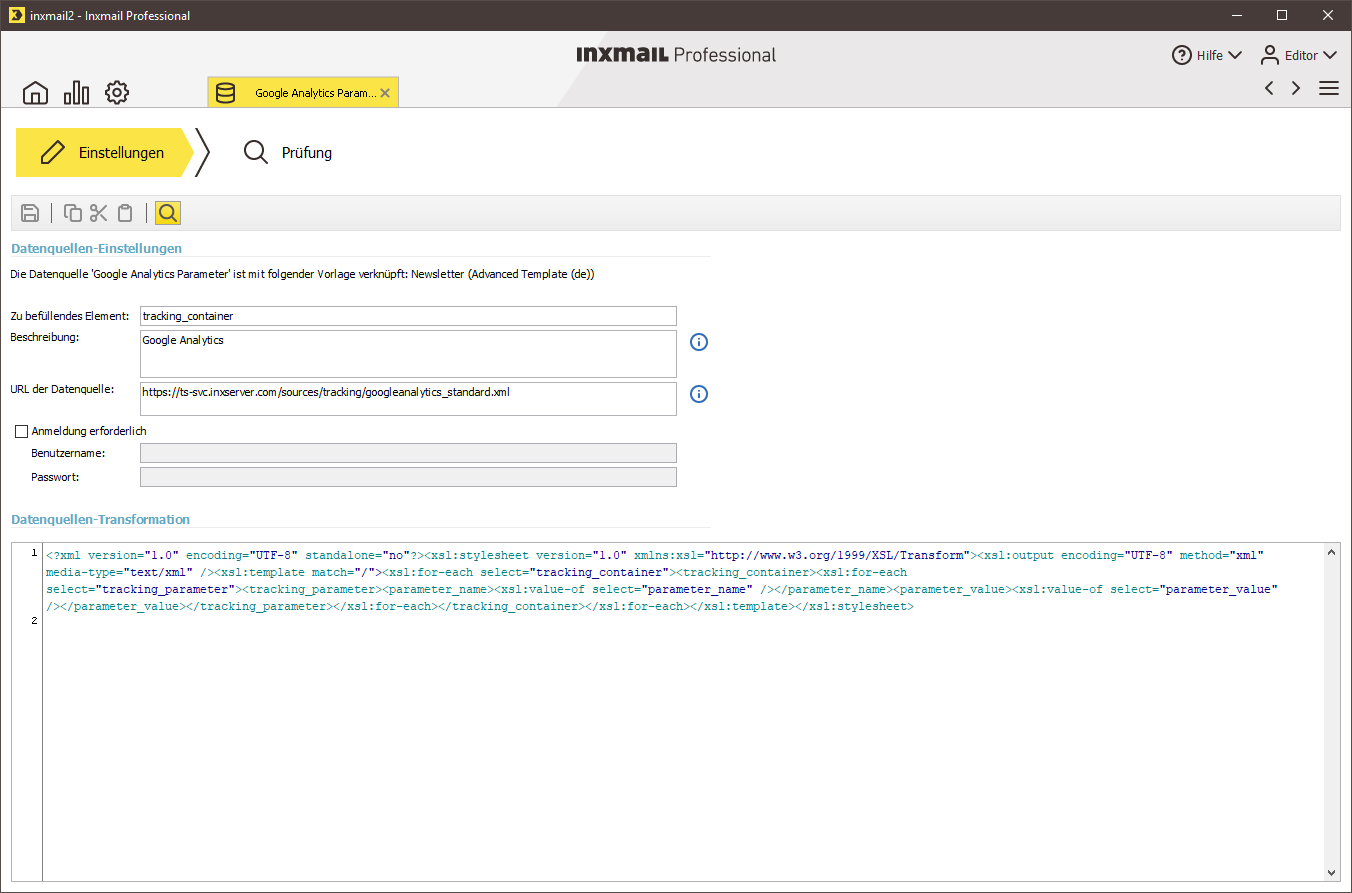The image size is (1352, 893).
Task: Click the cut scissors icon
Action: coord(98,212)
